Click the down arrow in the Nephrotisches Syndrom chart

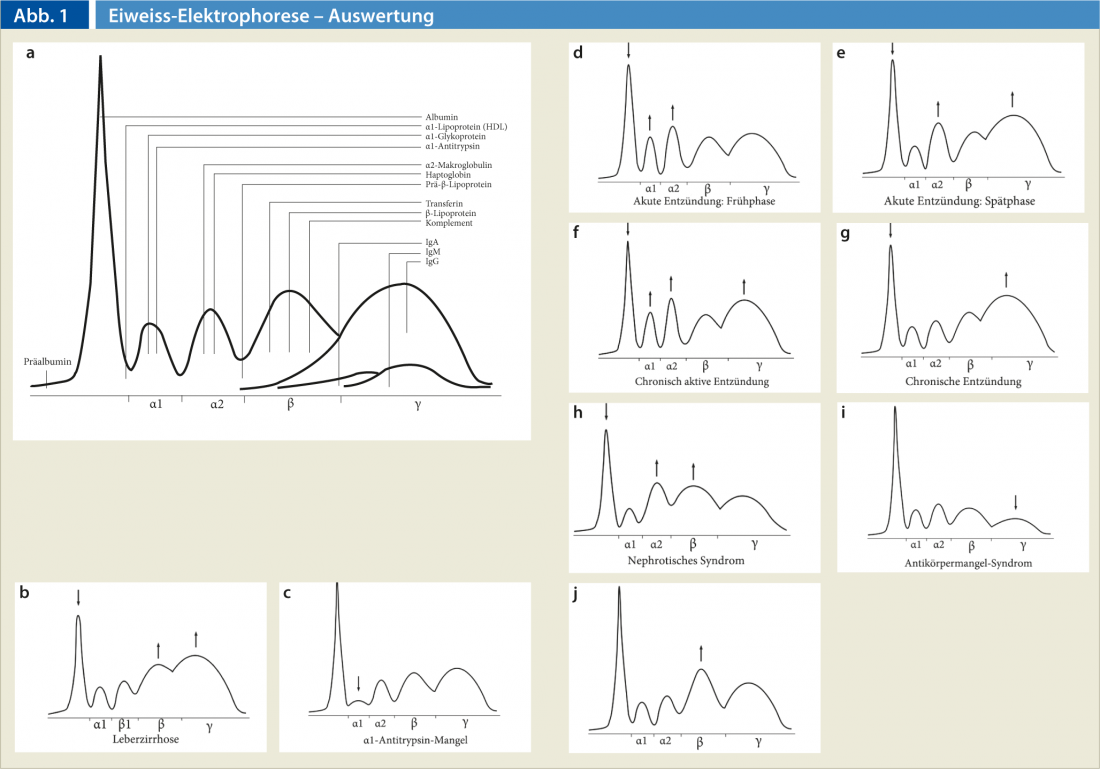click(606, 412)
